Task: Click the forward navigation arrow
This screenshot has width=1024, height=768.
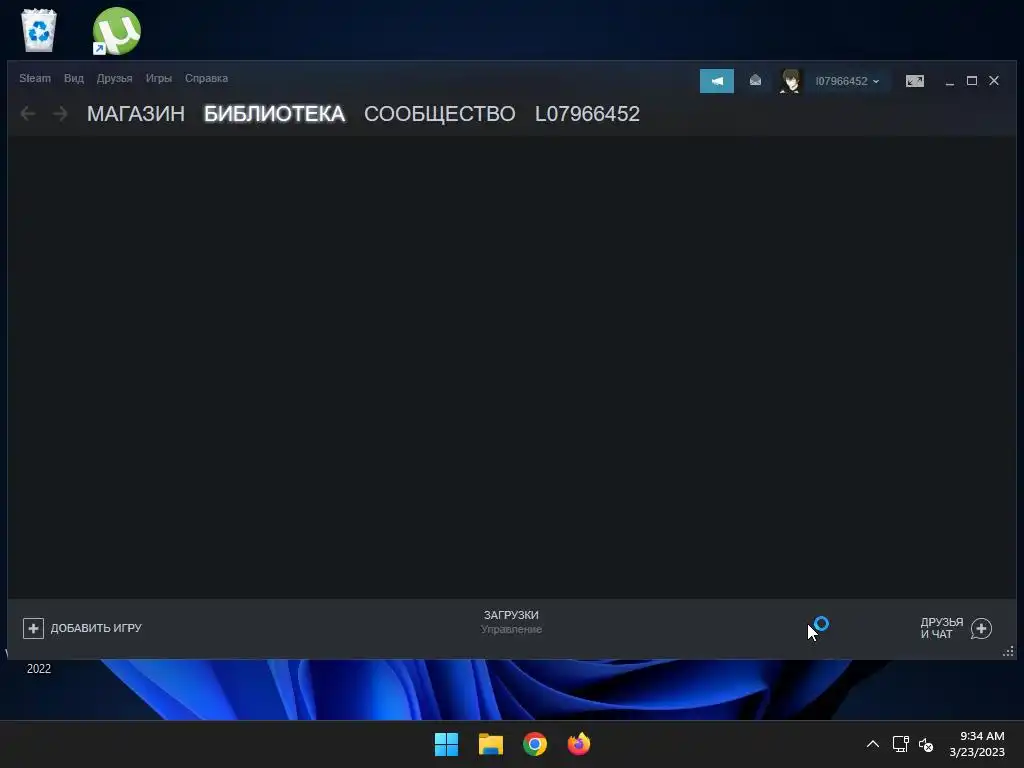Action: (x=60, y=114)
